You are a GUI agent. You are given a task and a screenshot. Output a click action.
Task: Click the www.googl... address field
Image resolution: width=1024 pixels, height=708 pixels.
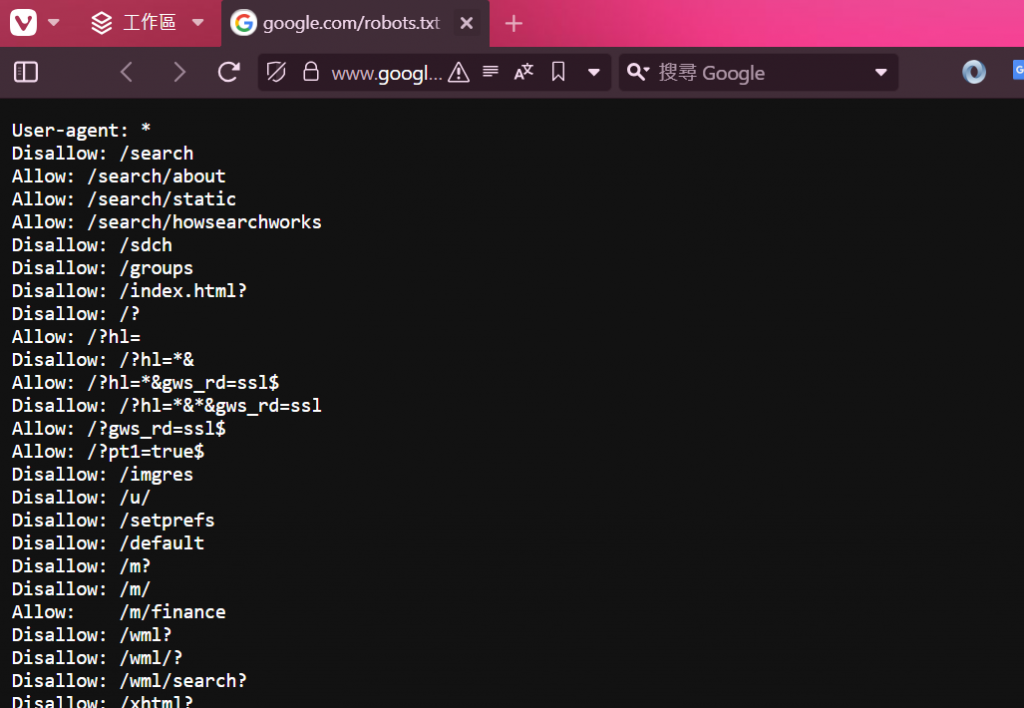[386, 73]
